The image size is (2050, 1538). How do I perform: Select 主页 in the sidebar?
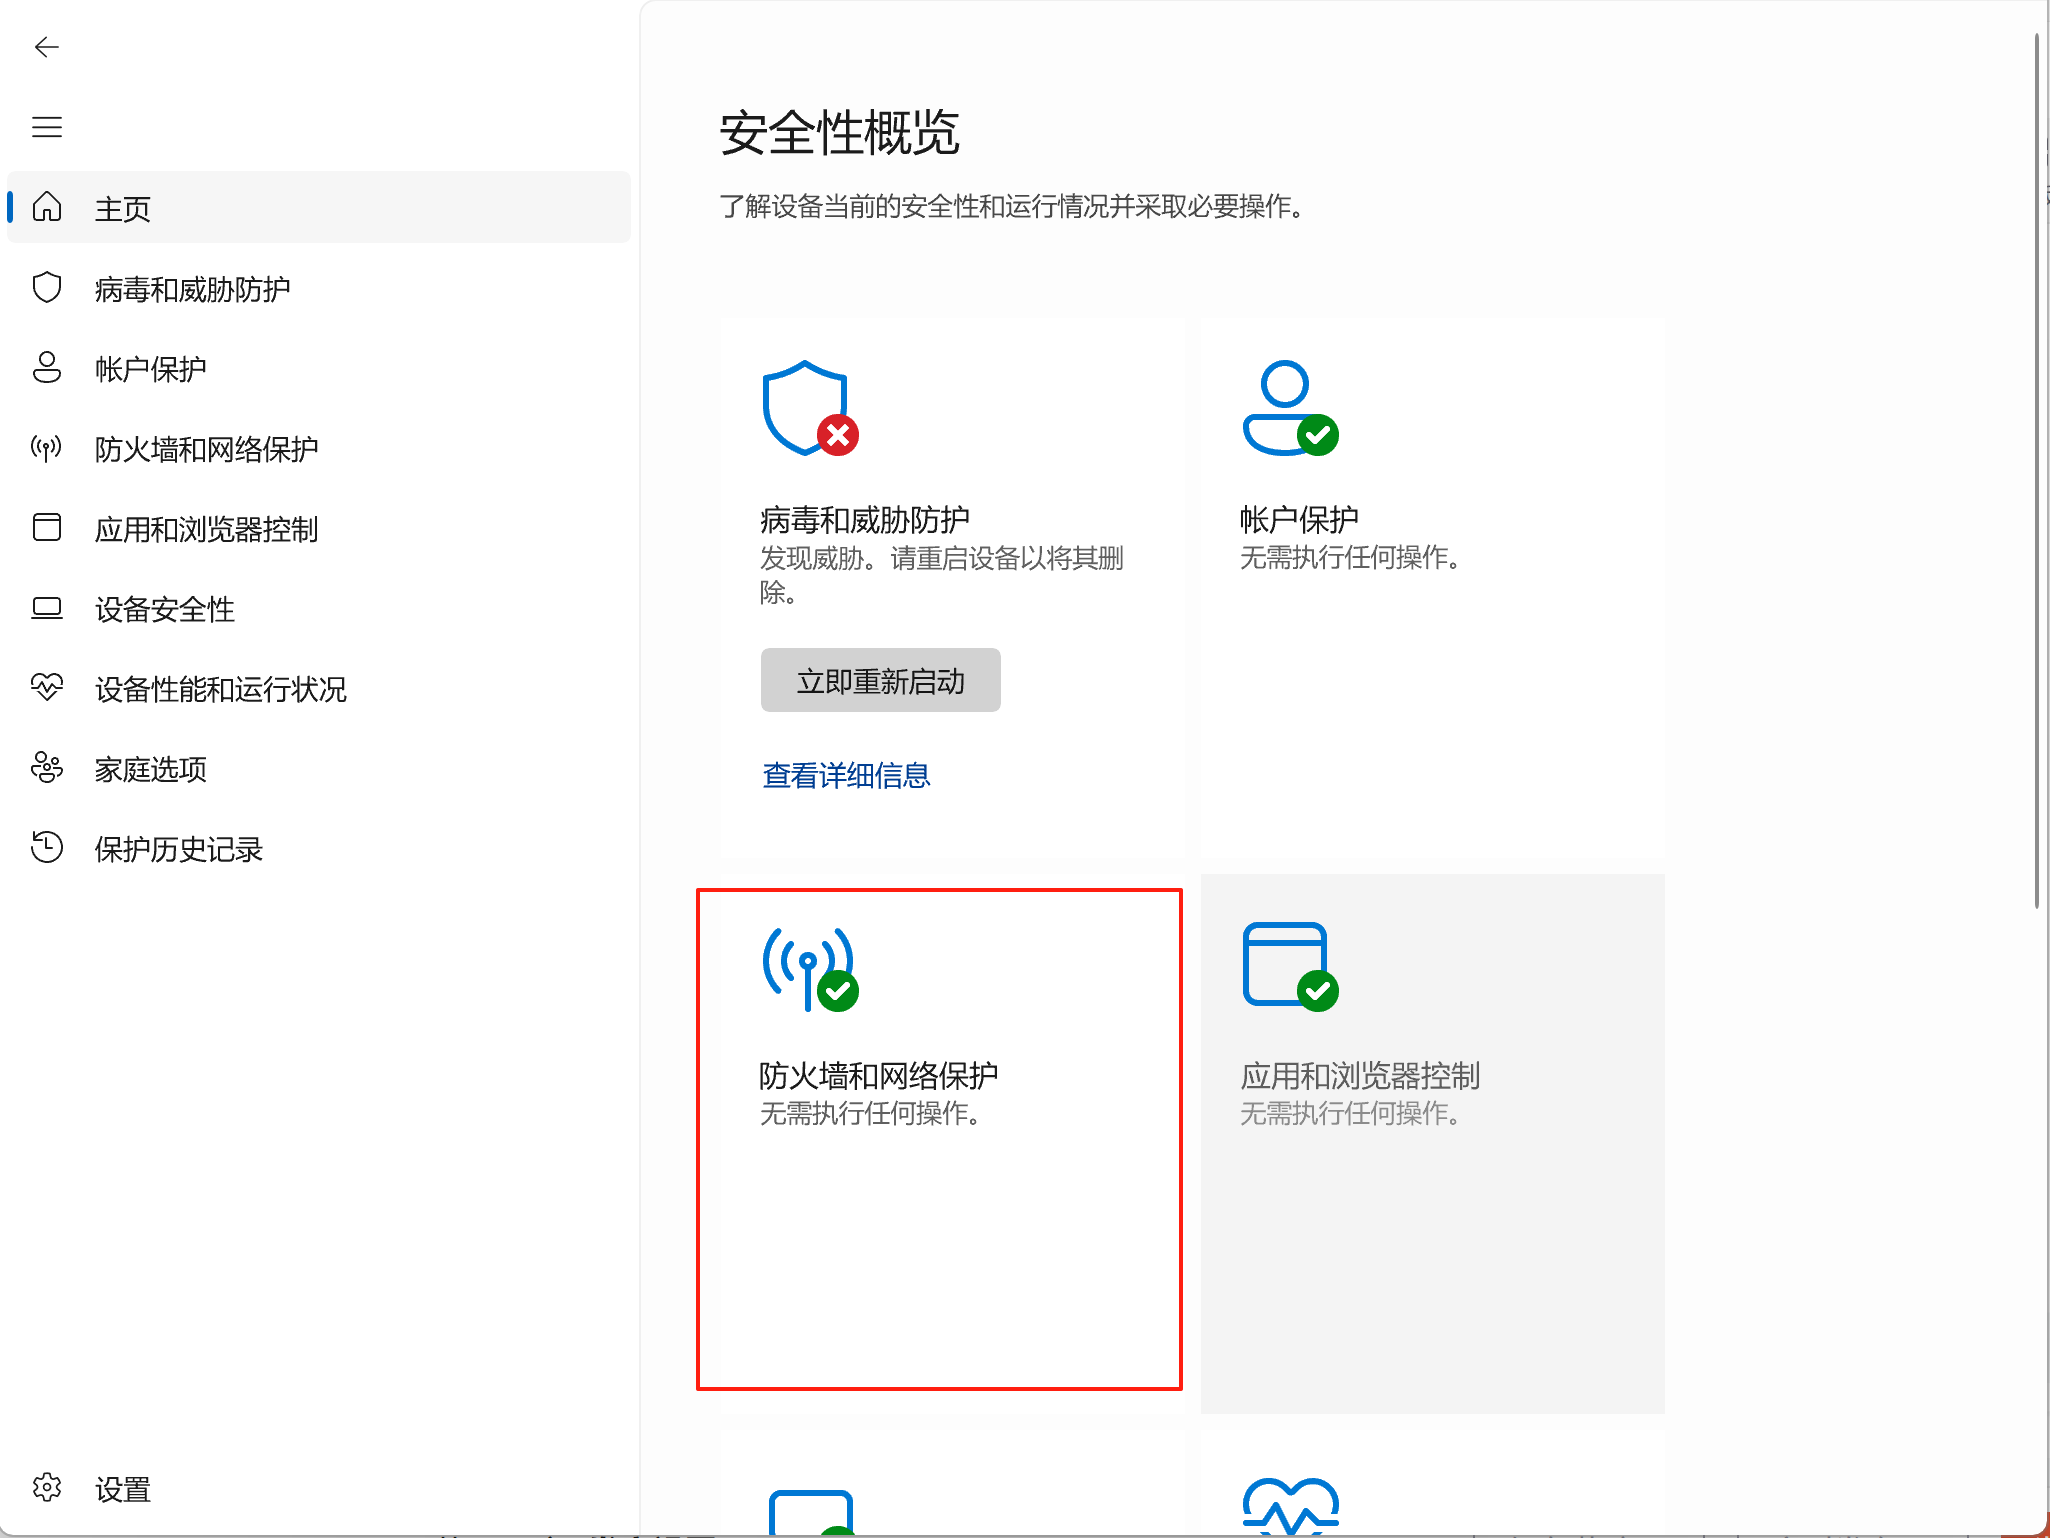tap(319, 207)
